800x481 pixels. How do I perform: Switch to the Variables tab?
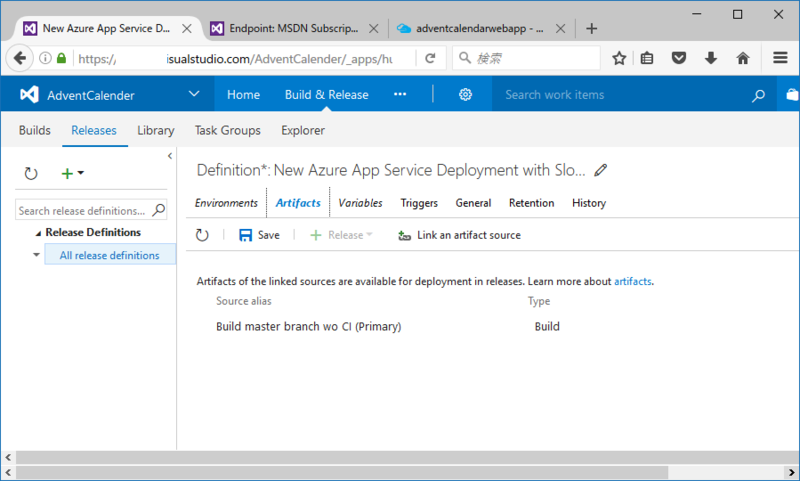click(360, 203)
